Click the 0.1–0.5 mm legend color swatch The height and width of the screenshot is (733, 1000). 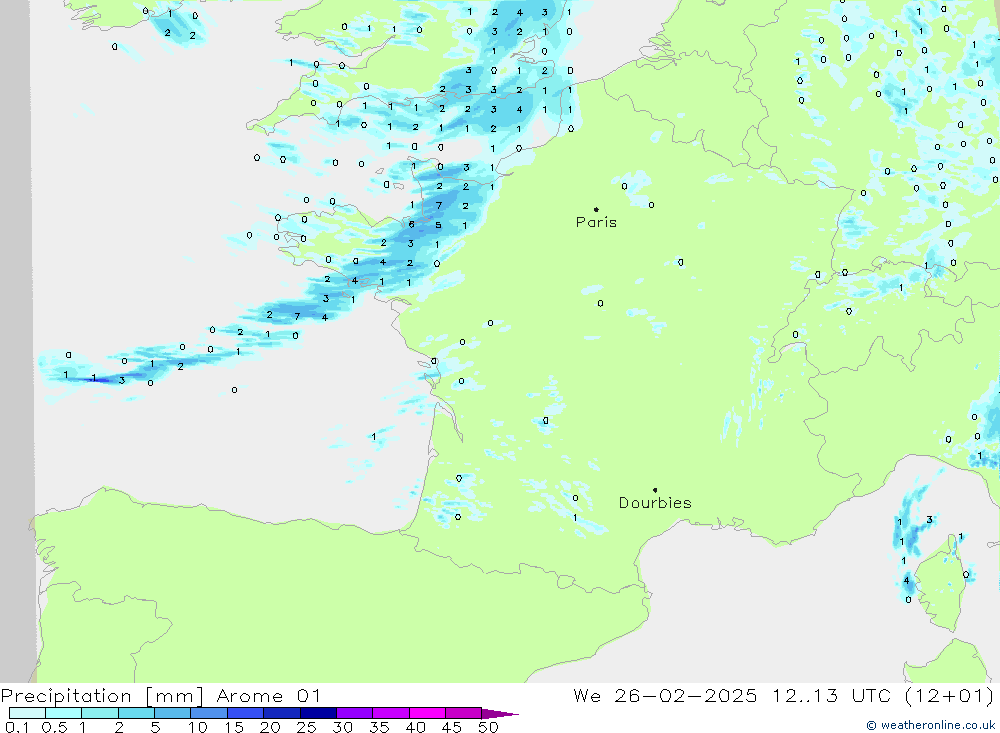coord(27,713)
